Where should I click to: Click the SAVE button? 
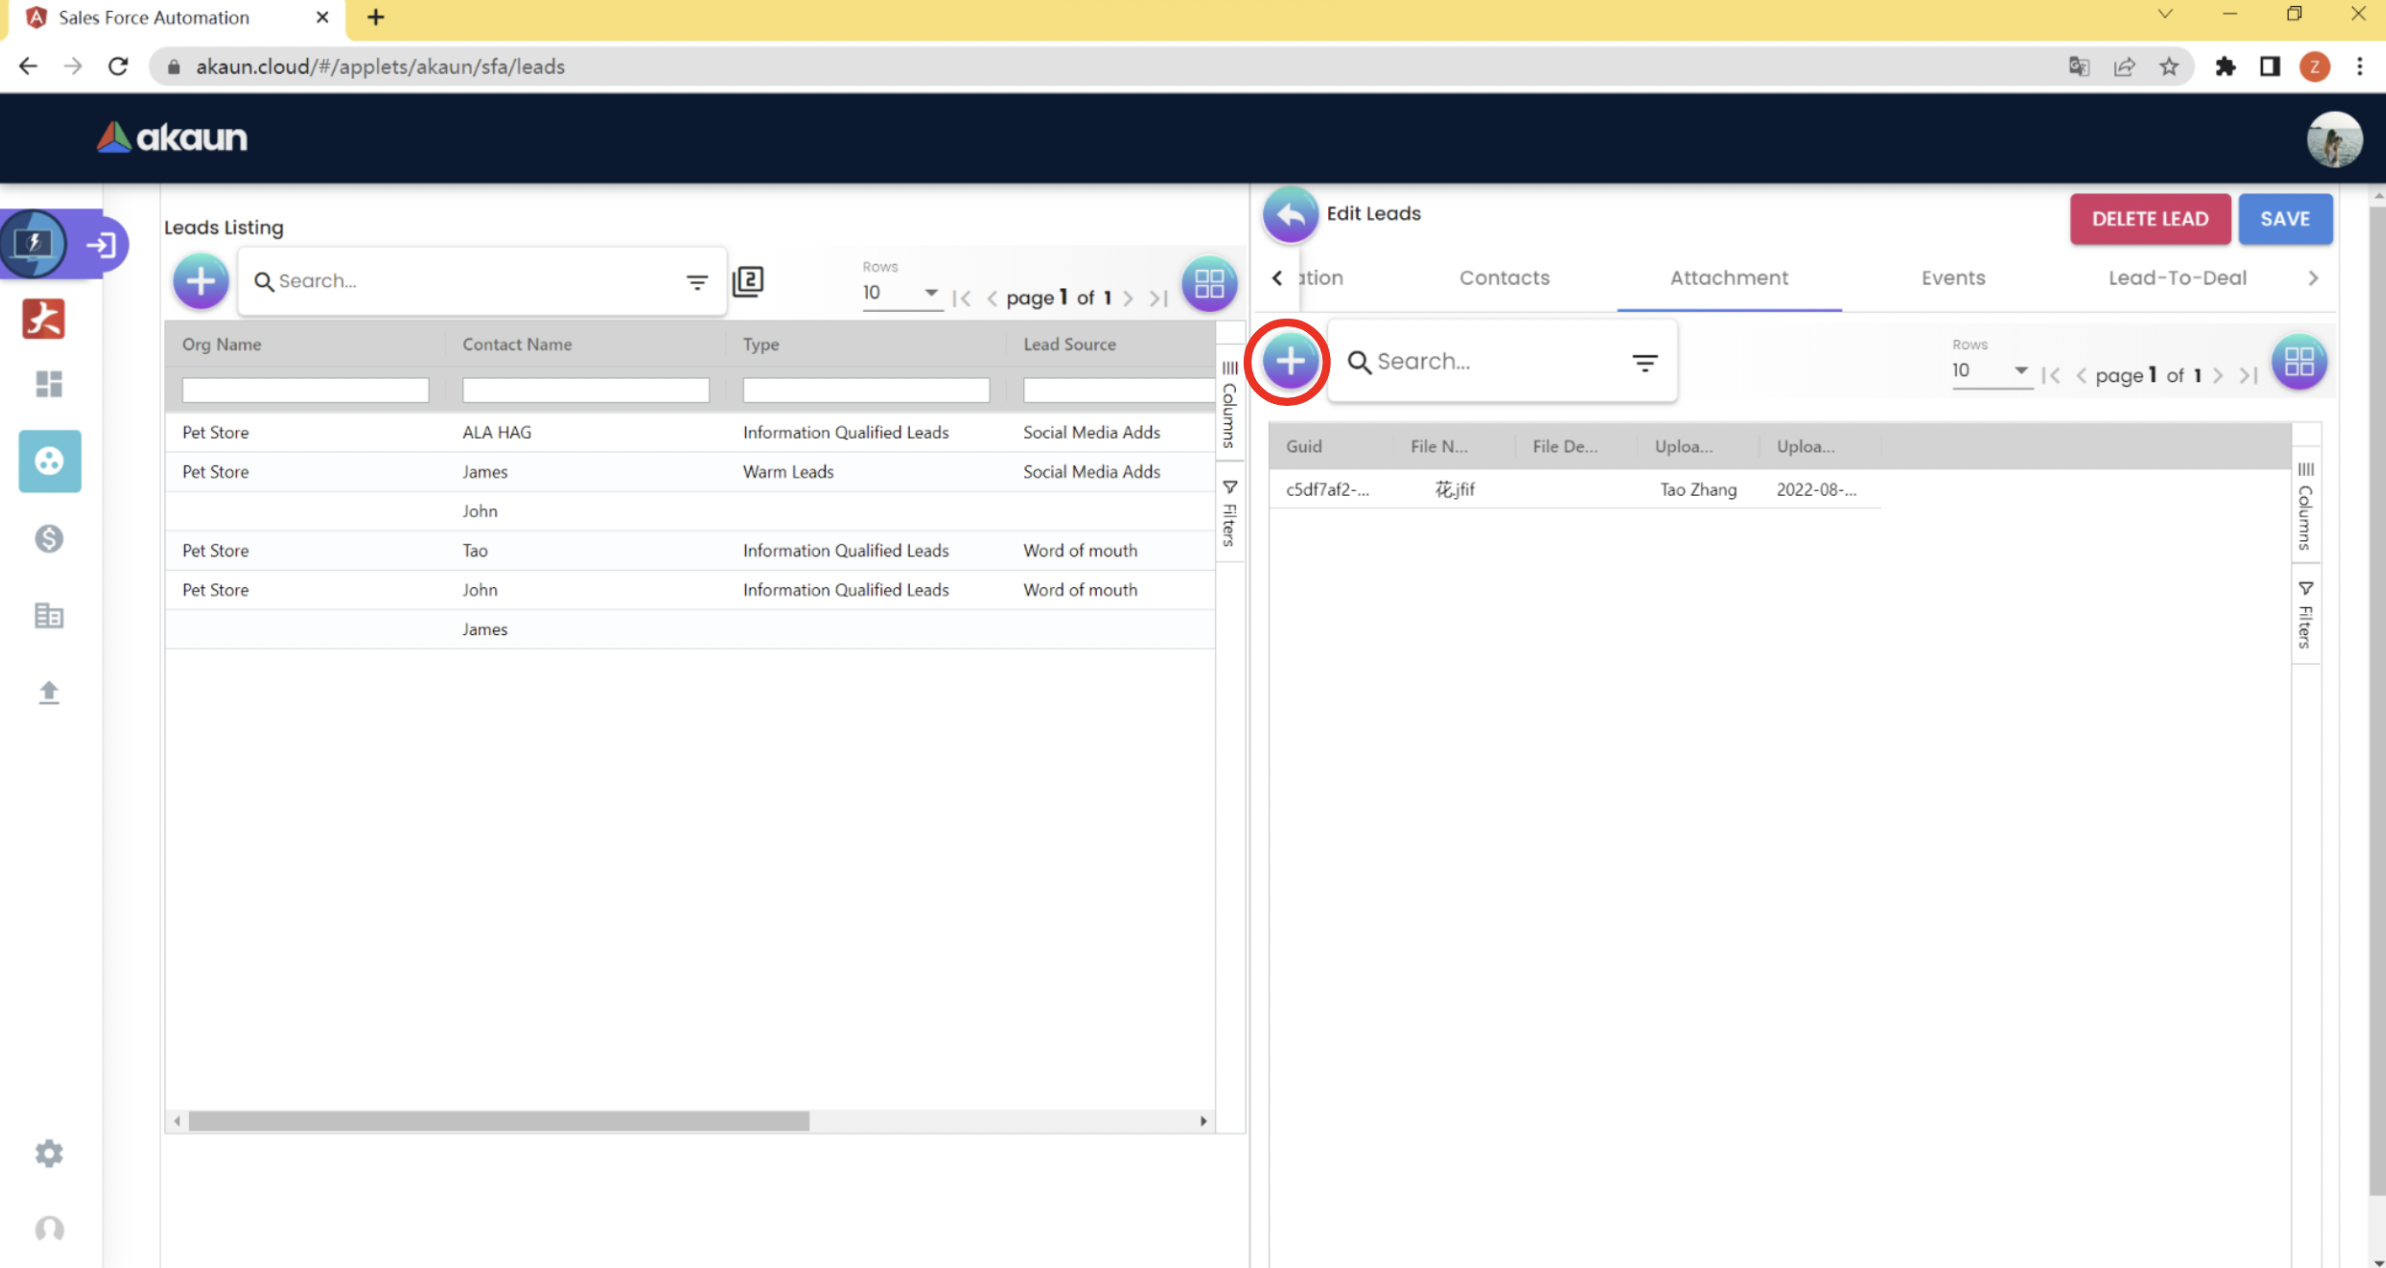click(x=2284, y=219)
